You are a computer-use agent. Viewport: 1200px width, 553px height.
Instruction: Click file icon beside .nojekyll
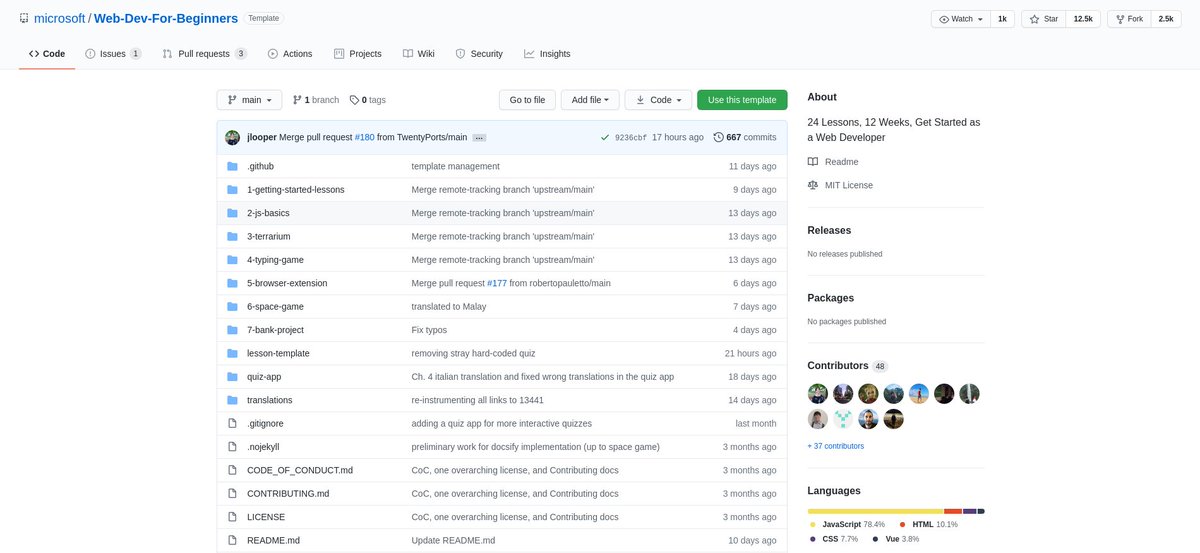click(232, 446)
